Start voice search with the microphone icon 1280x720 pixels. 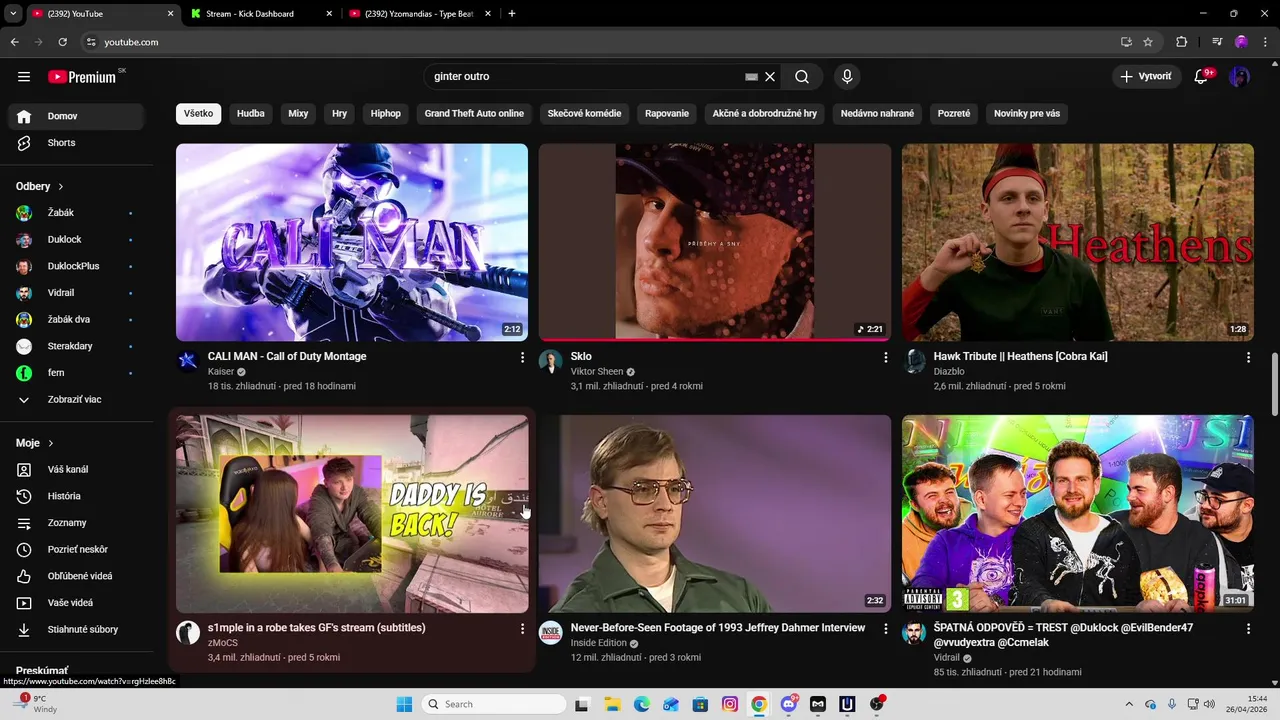(847, 77)
